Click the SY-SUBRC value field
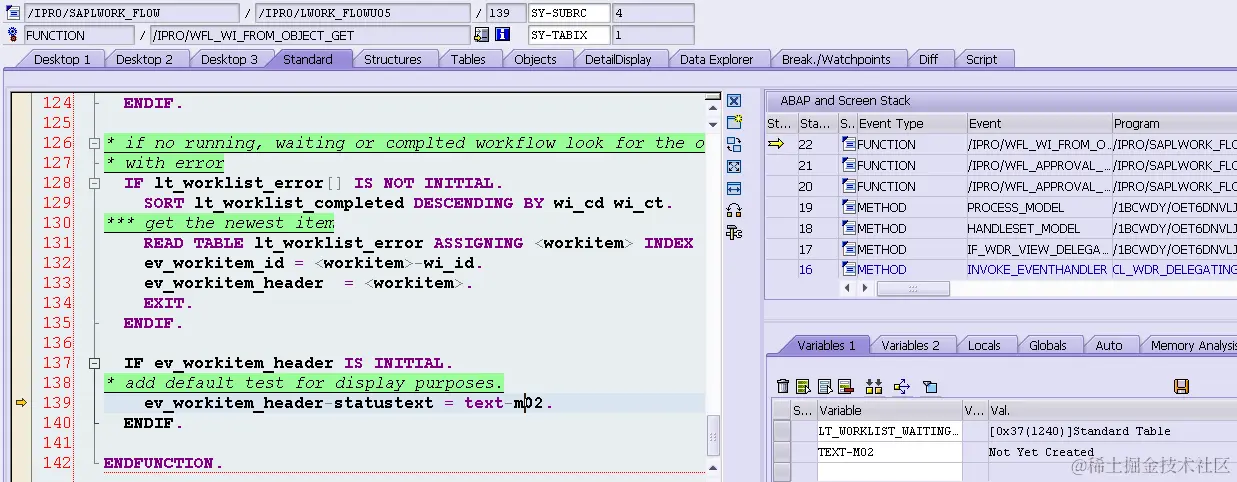1237x482 pixels. click(x=653, y=13)
